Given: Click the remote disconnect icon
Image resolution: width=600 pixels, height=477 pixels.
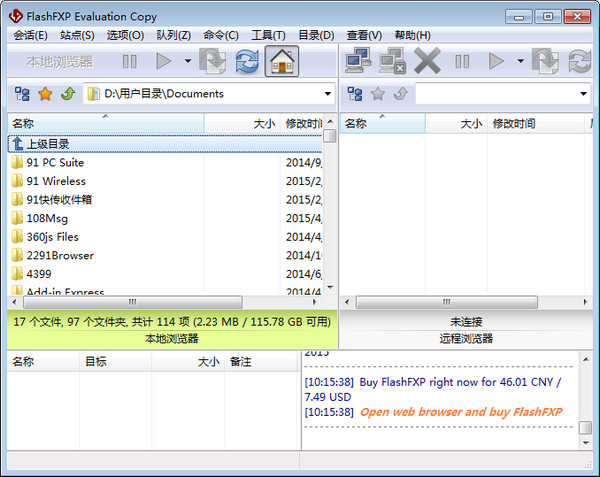Looking at the screenshot, I should point(391,62).
